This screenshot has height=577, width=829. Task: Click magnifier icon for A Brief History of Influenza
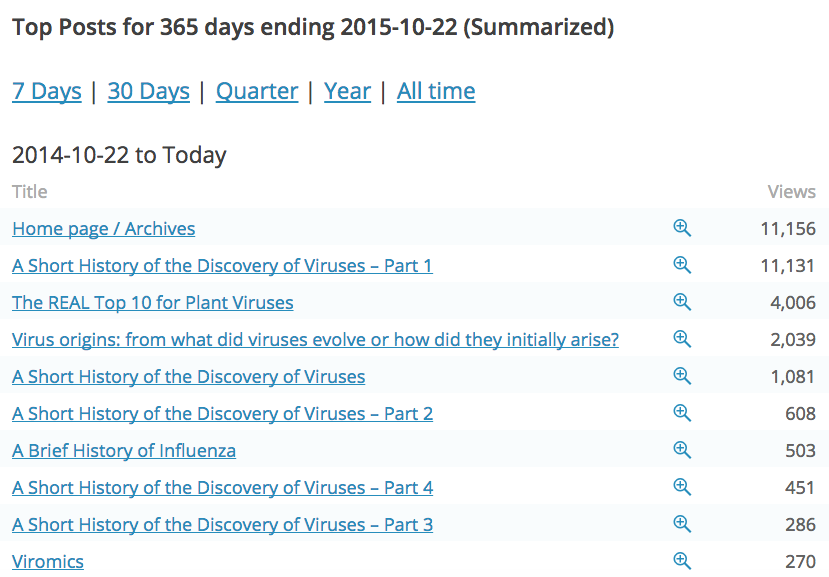tap(682, 450)
